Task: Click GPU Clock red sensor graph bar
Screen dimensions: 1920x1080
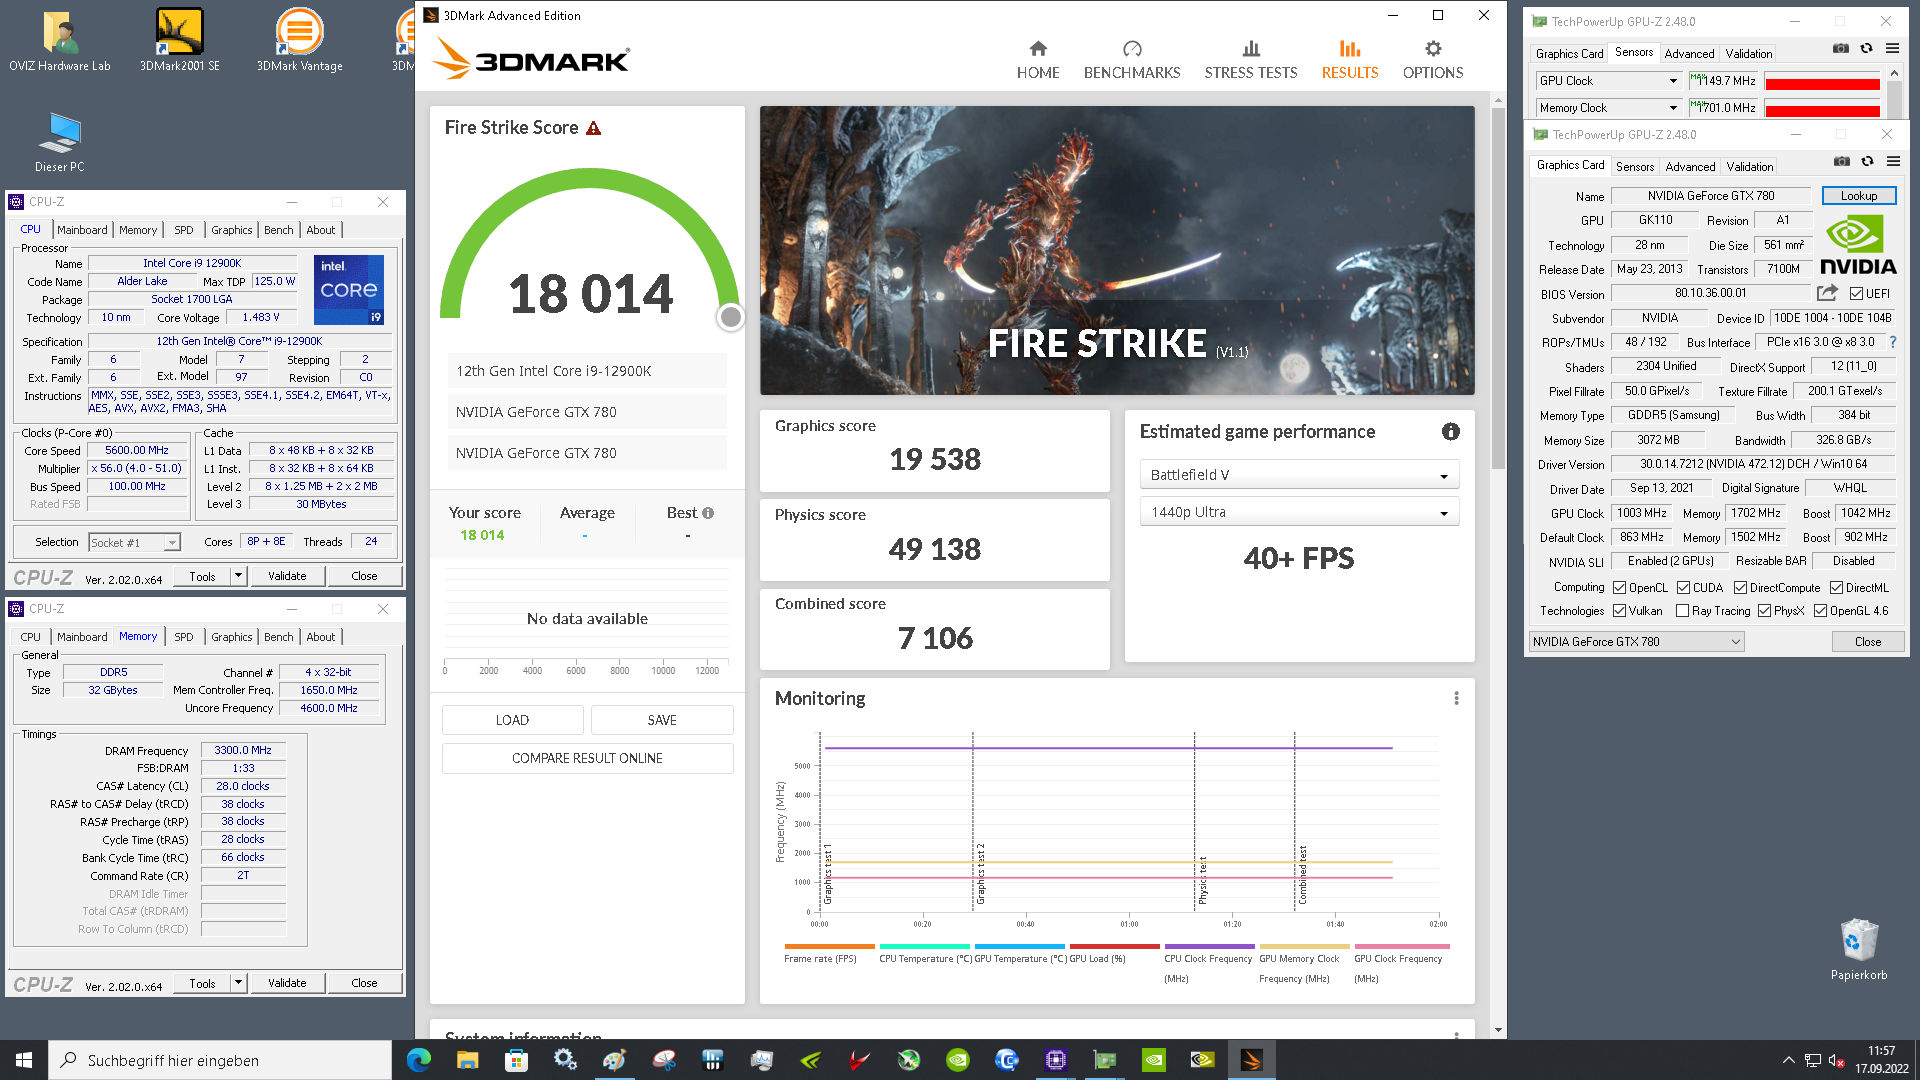Action: (x=1822, y=84)
